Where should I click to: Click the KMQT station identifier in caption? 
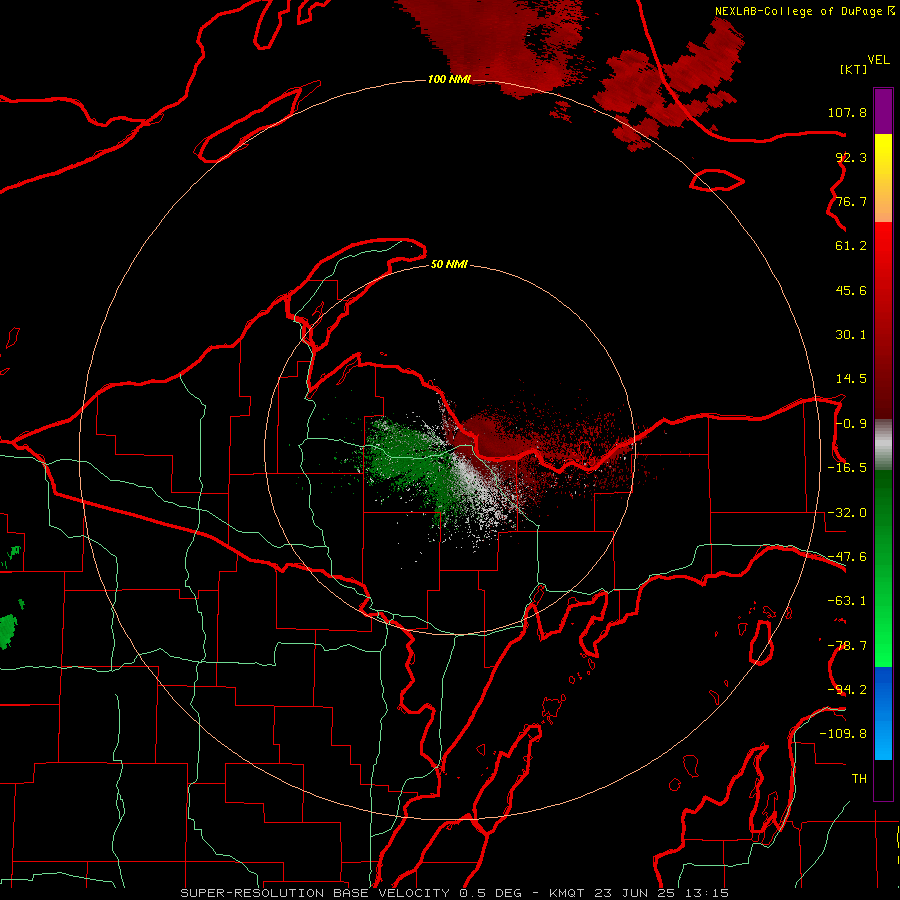568,893
